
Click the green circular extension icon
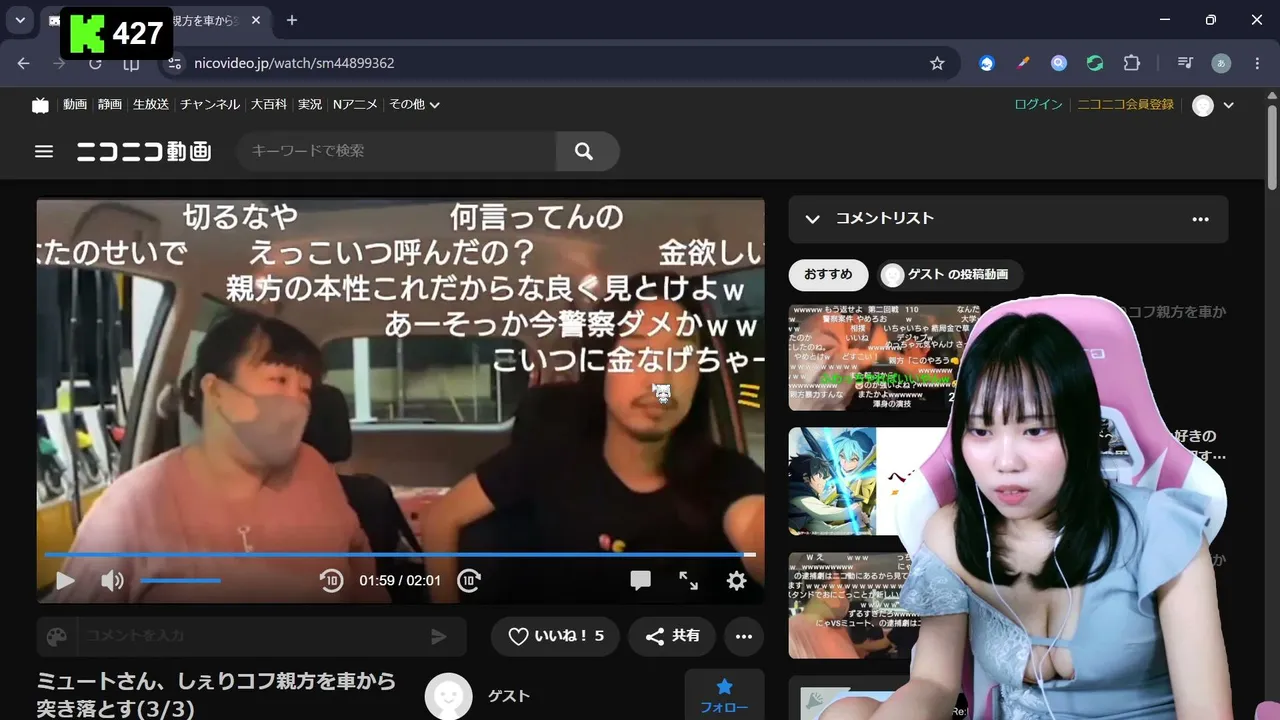[1095, 63]
